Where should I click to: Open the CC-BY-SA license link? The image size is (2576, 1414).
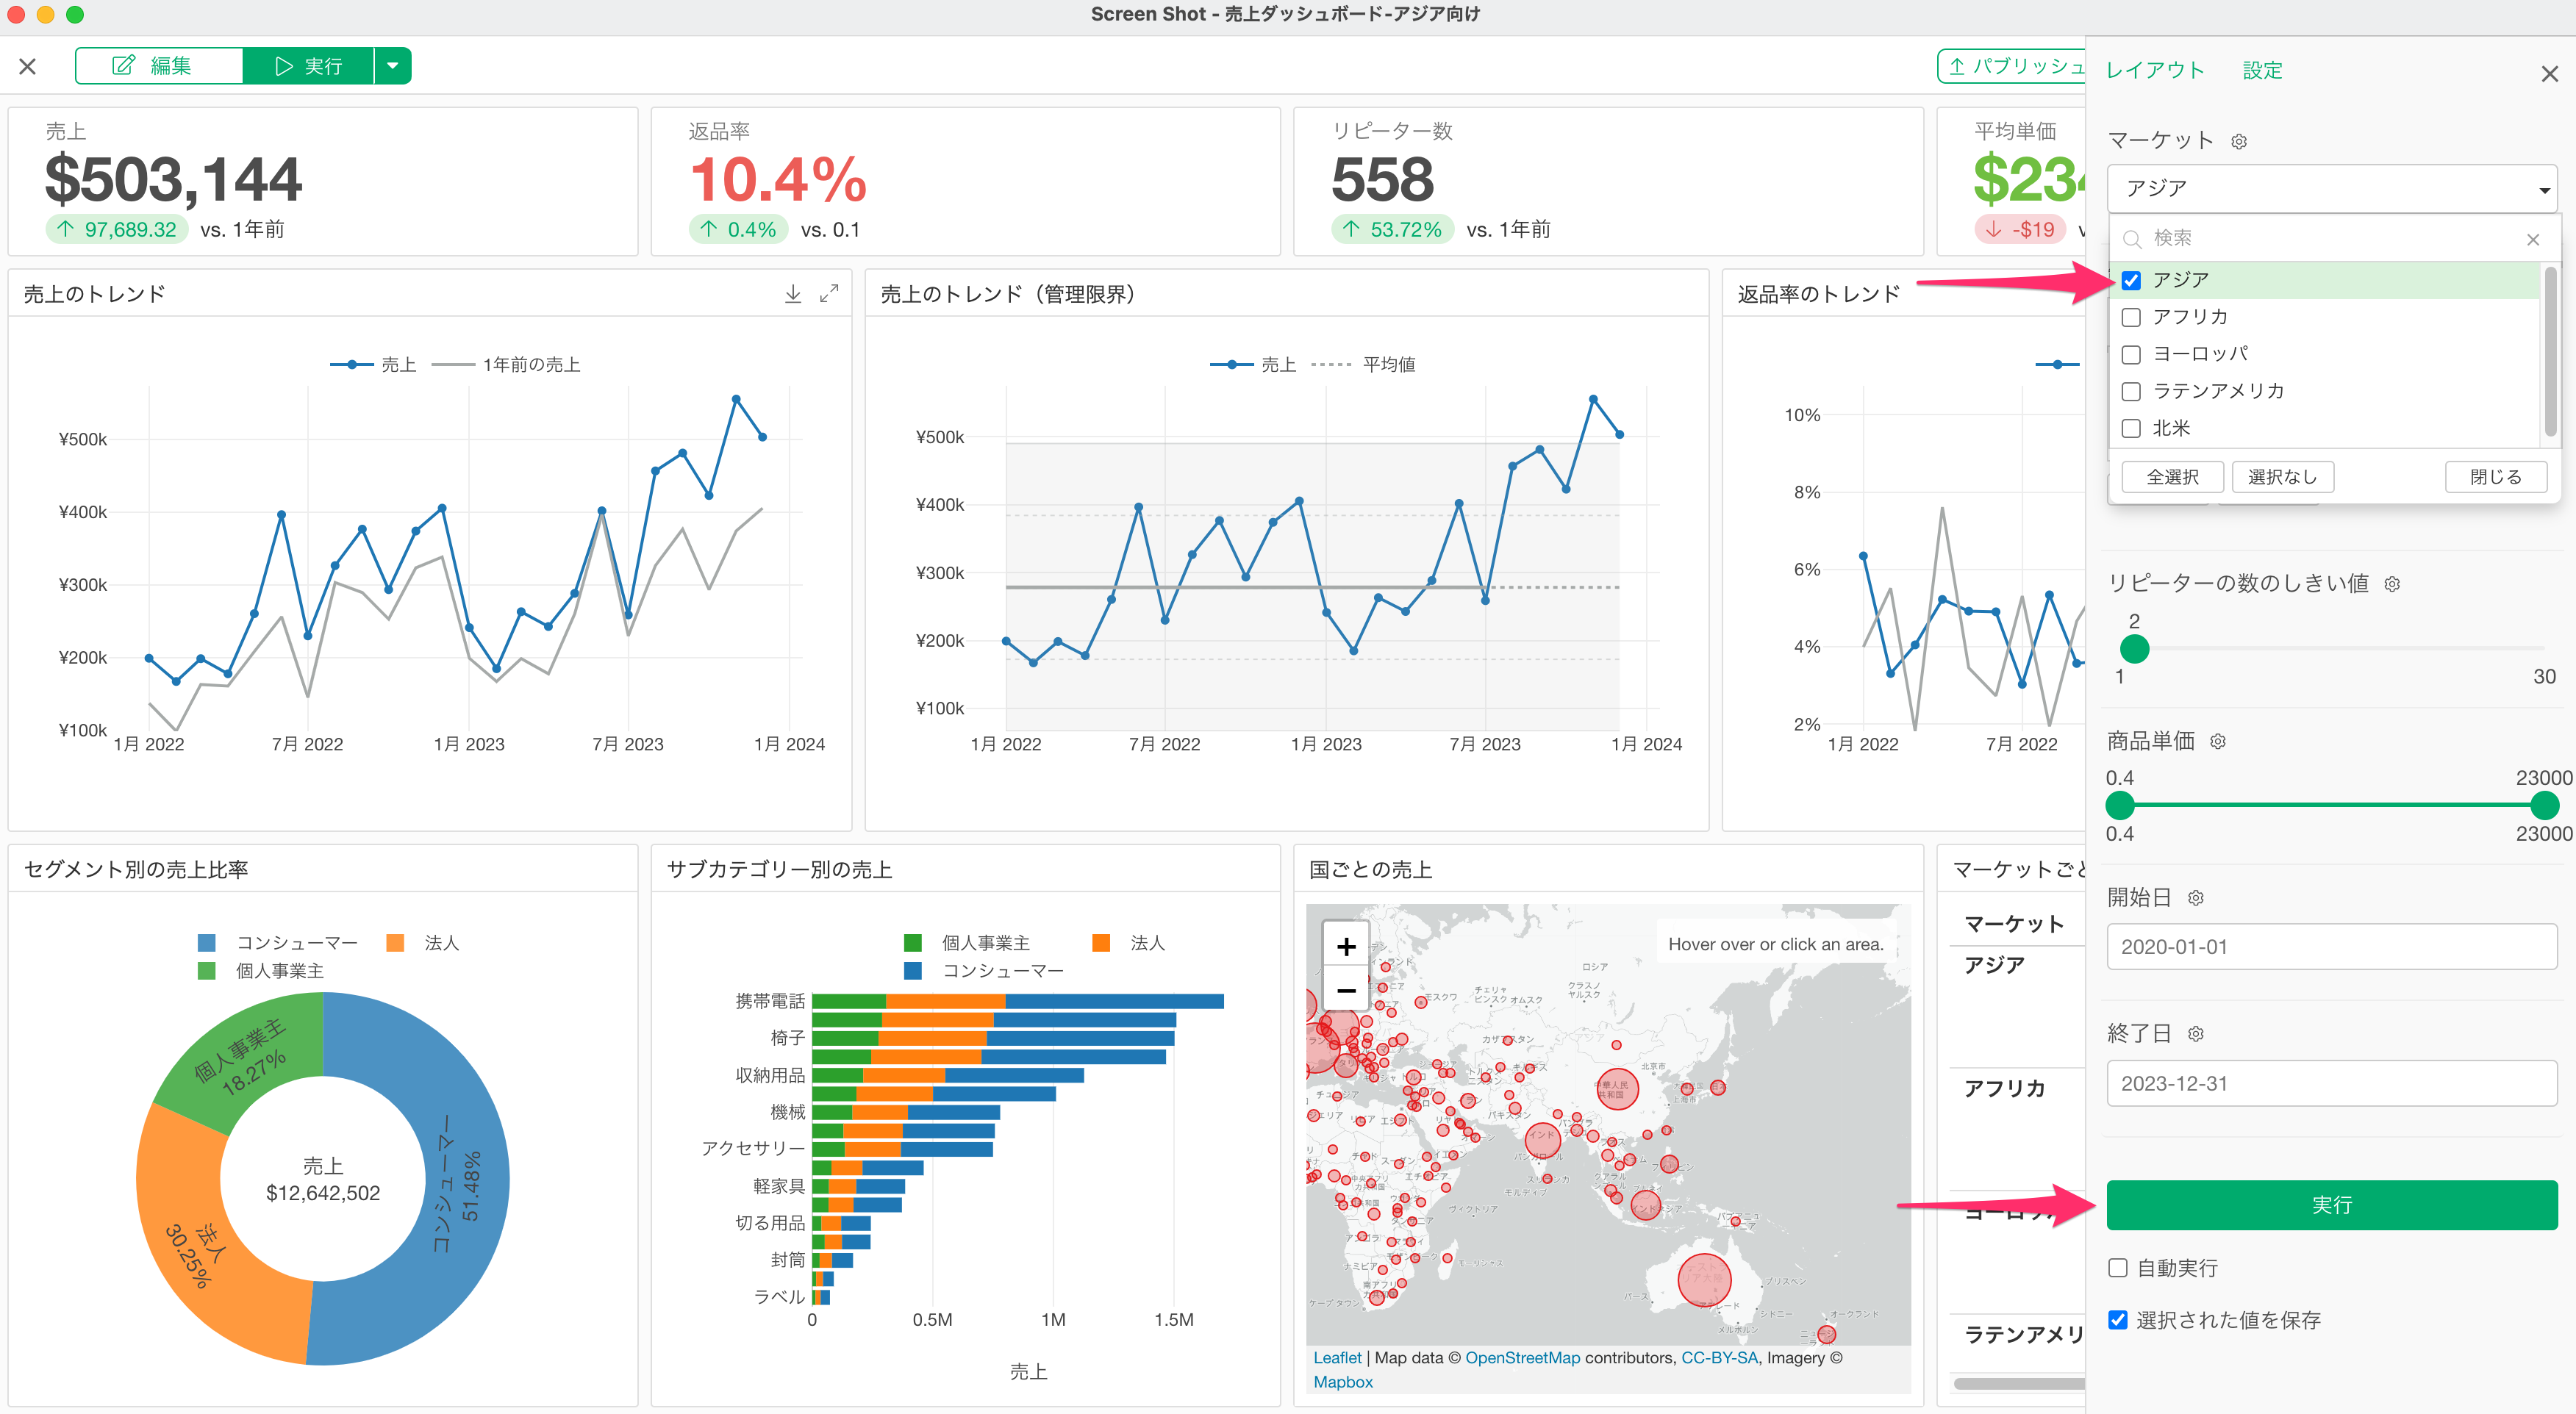tap(1719, 1358)
